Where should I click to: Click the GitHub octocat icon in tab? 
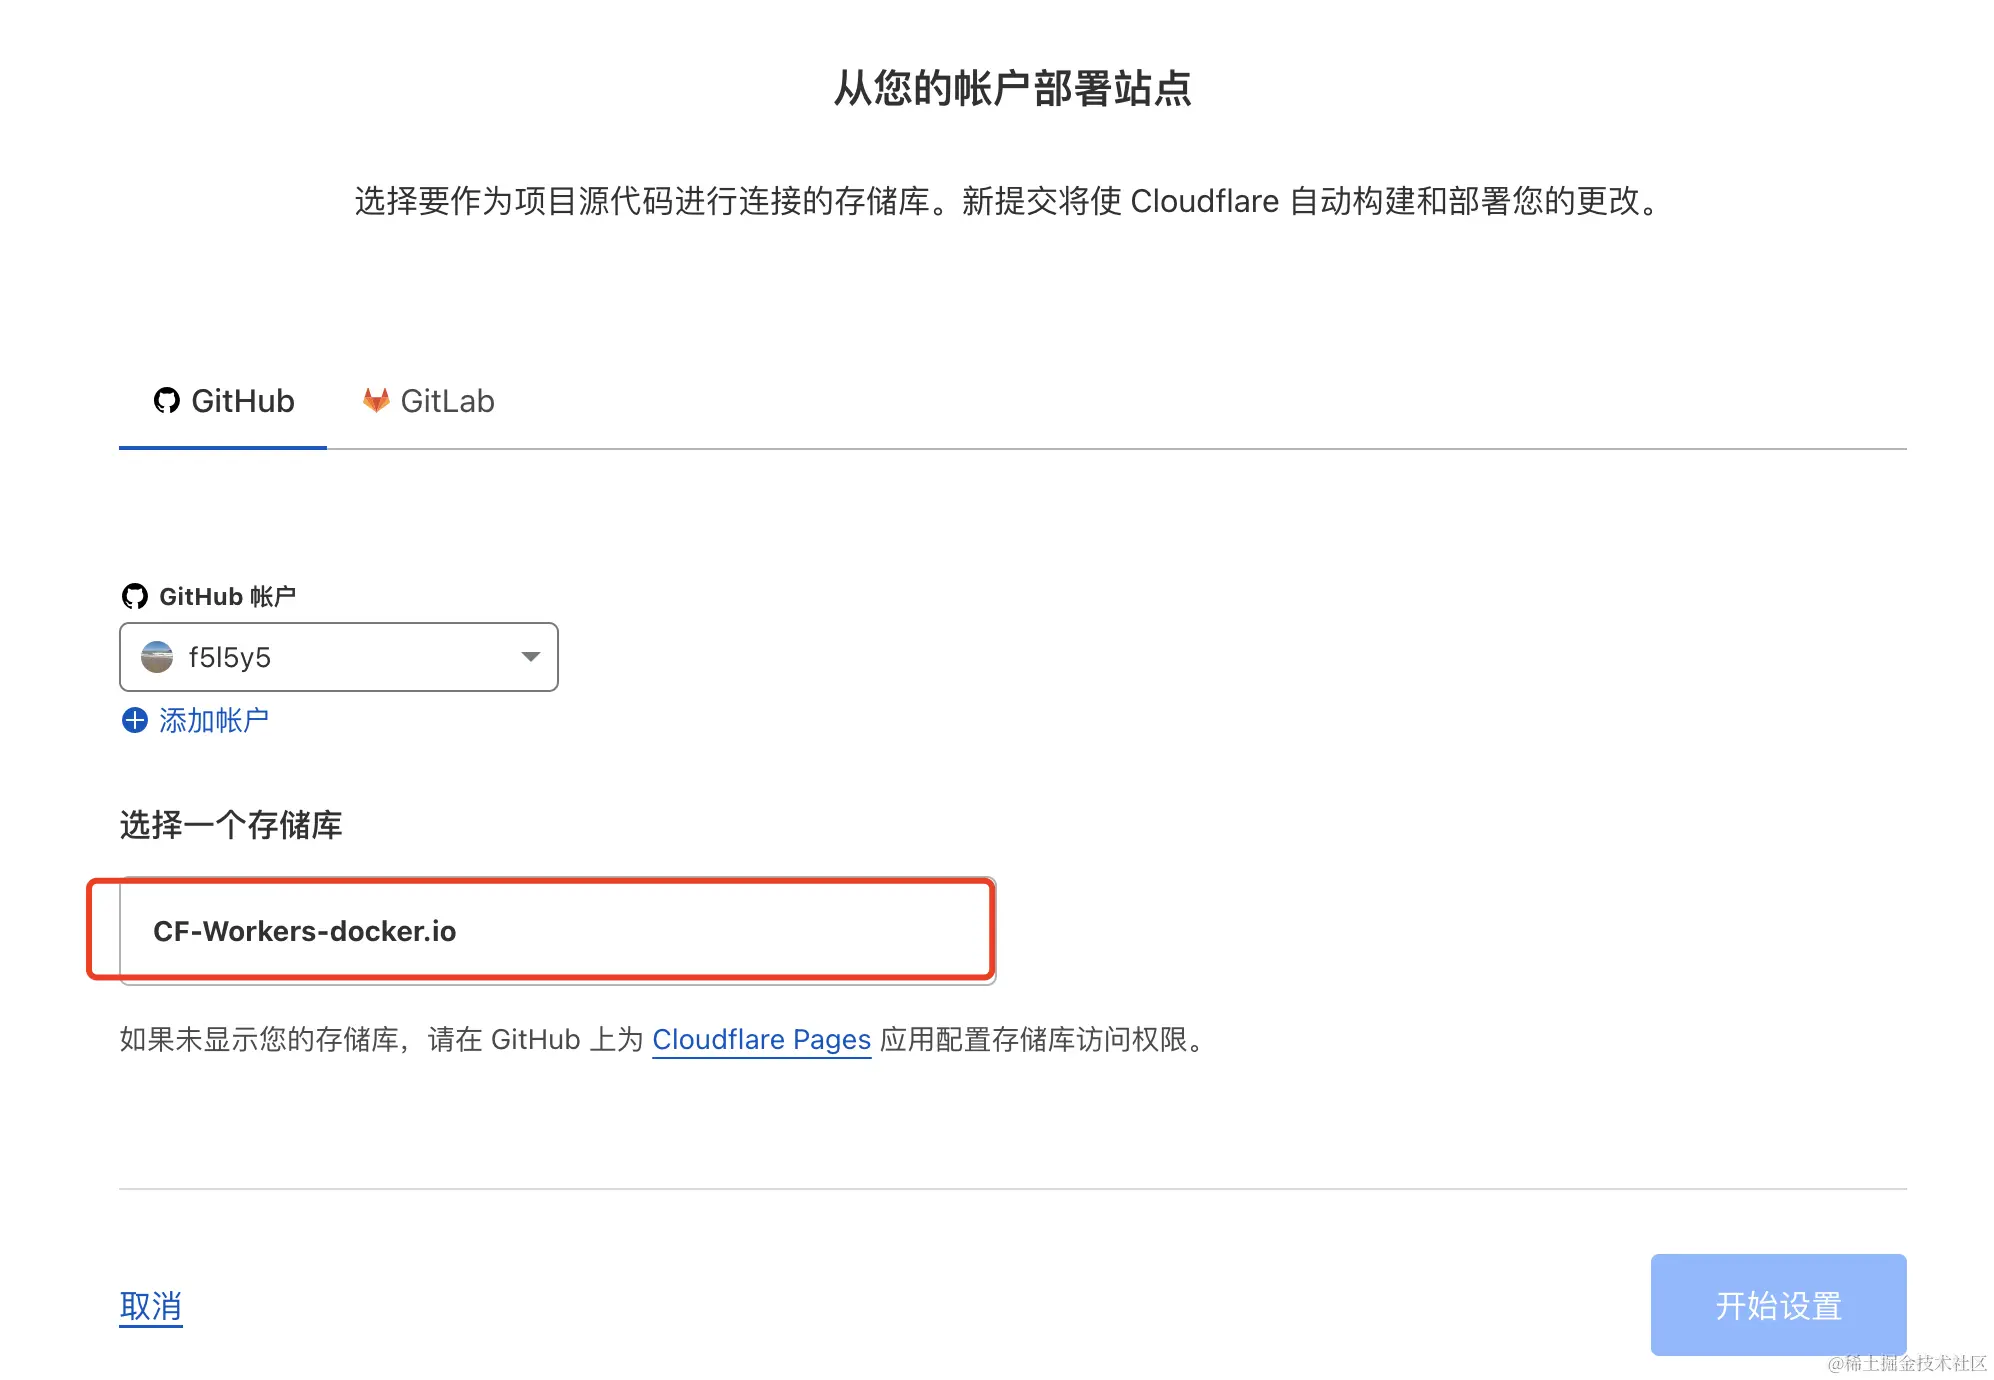click(x=166, y=401)
